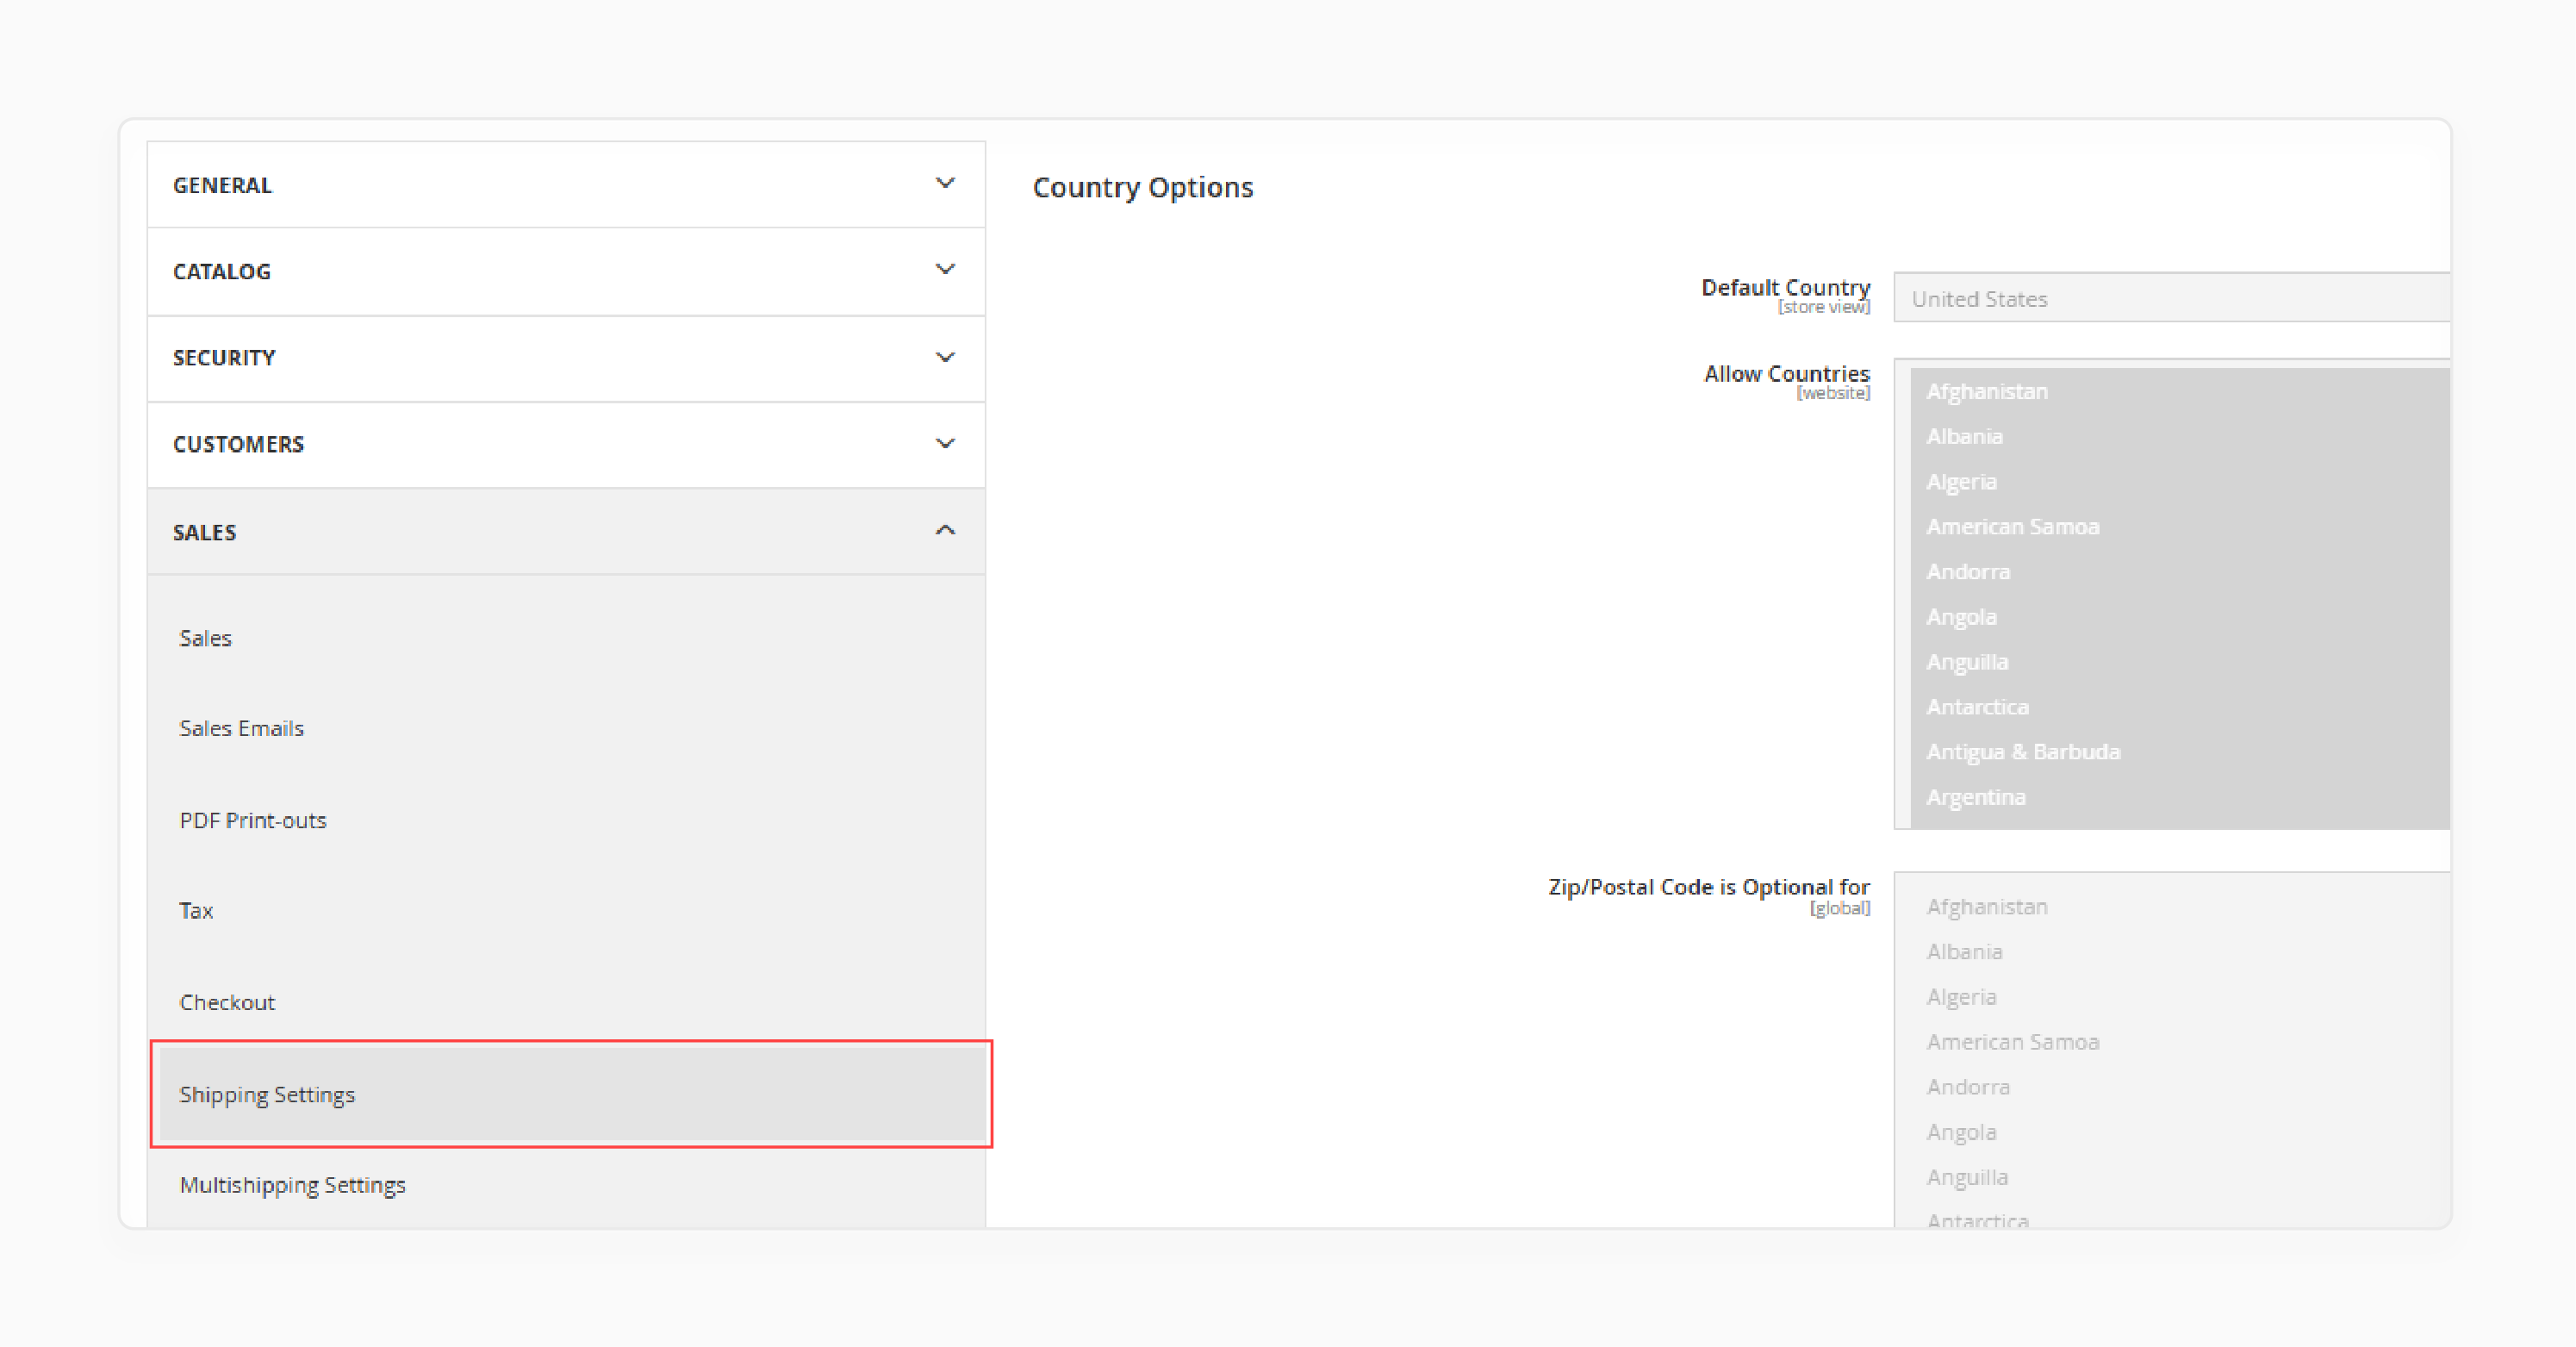Select Angola in Zip/Postal optional list
Screen dimensions: 2576x1347
(x=2180, y=1131)
